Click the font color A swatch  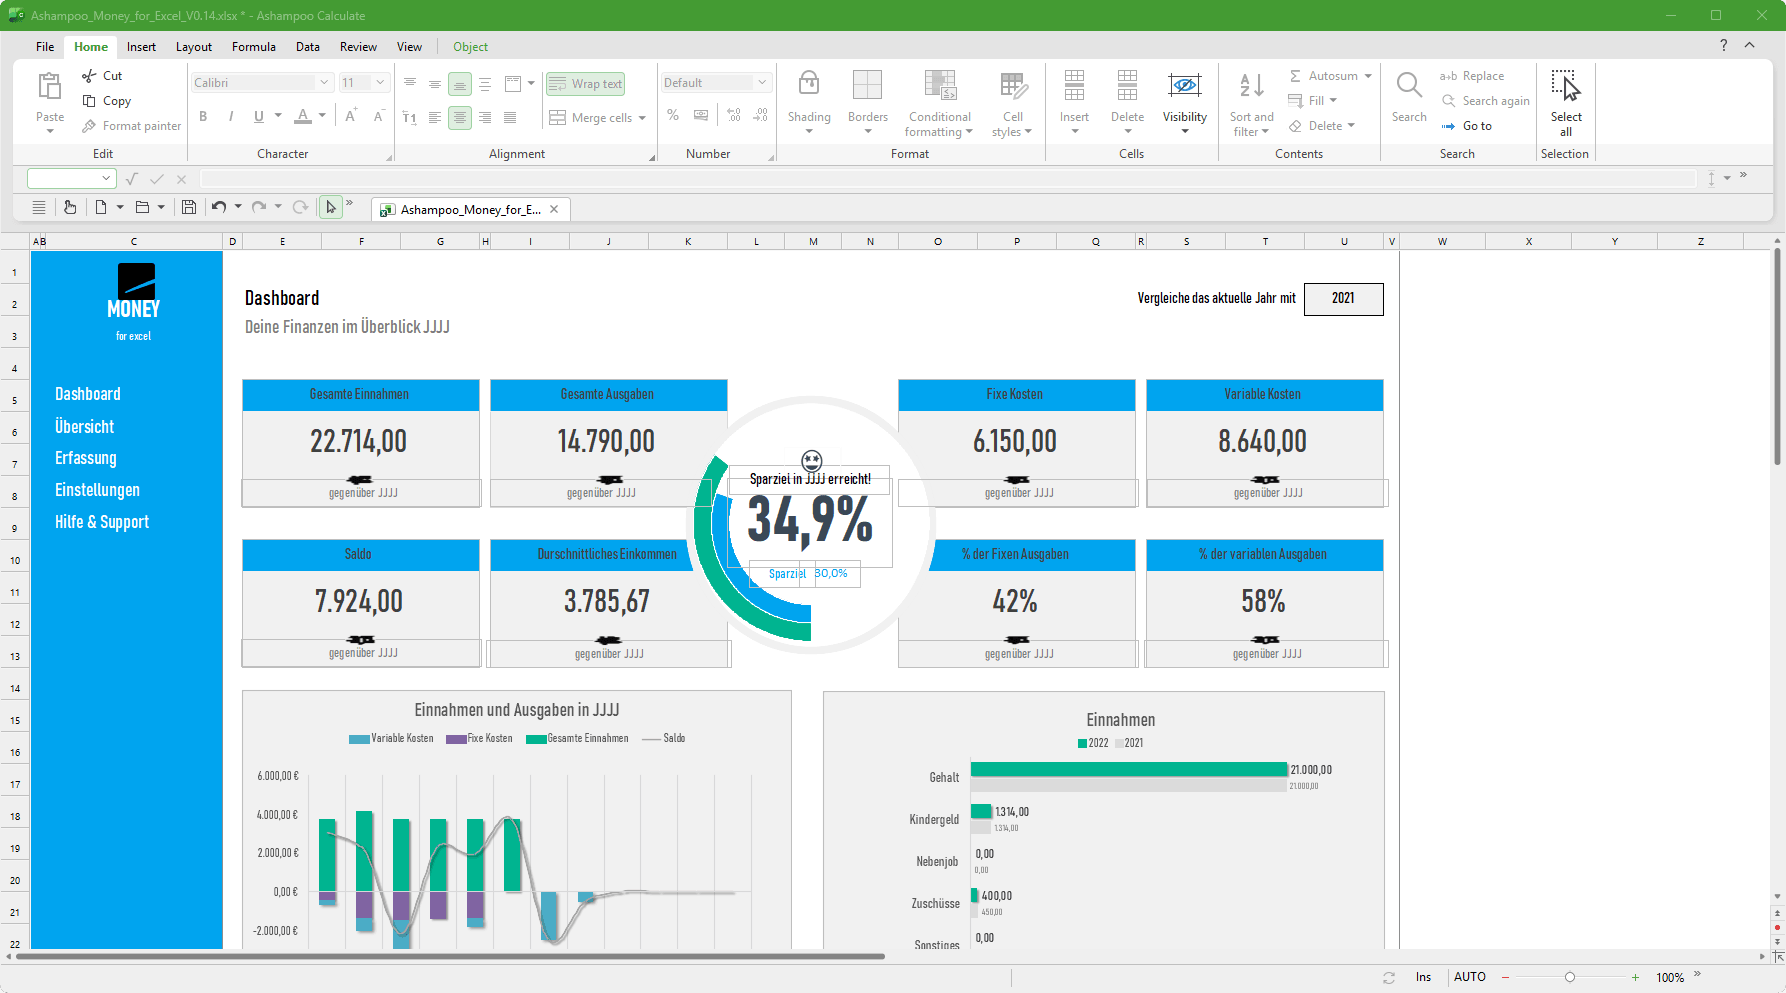[x=303, y=116]
